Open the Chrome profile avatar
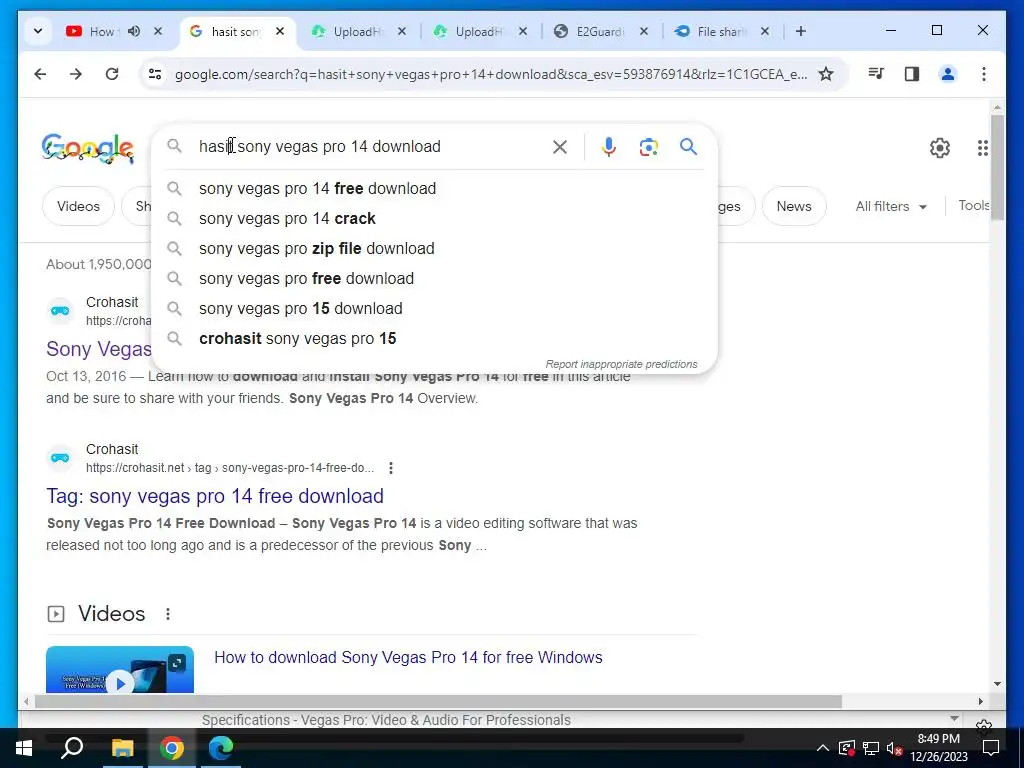1024x768 pixels. click(948, 74)
